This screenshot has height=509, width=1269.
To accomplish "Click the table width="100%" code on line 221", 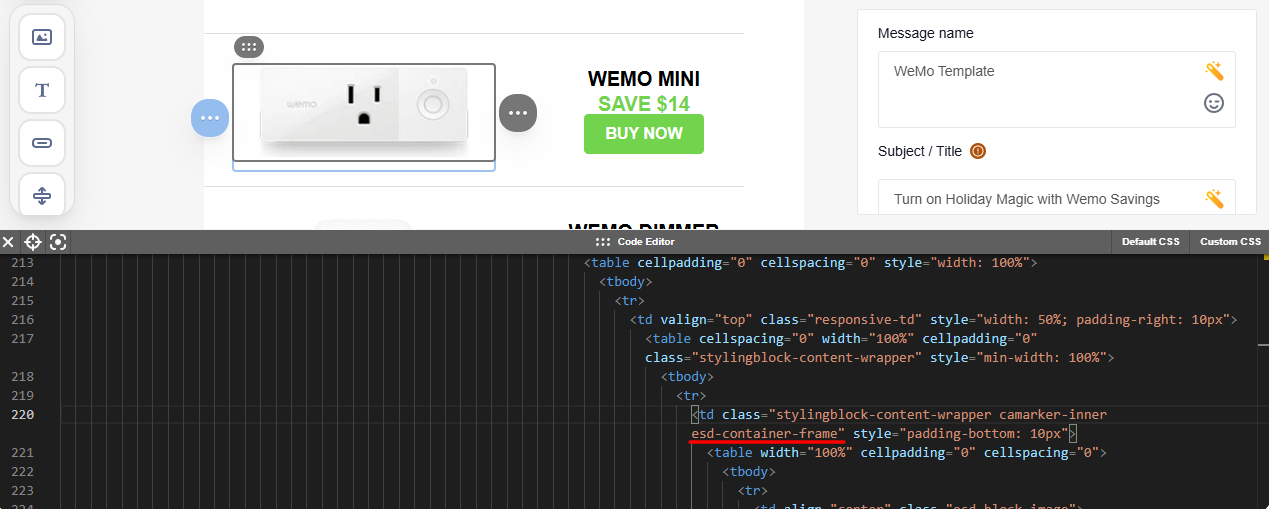I will pyautogui.click(x=907, y=452).
